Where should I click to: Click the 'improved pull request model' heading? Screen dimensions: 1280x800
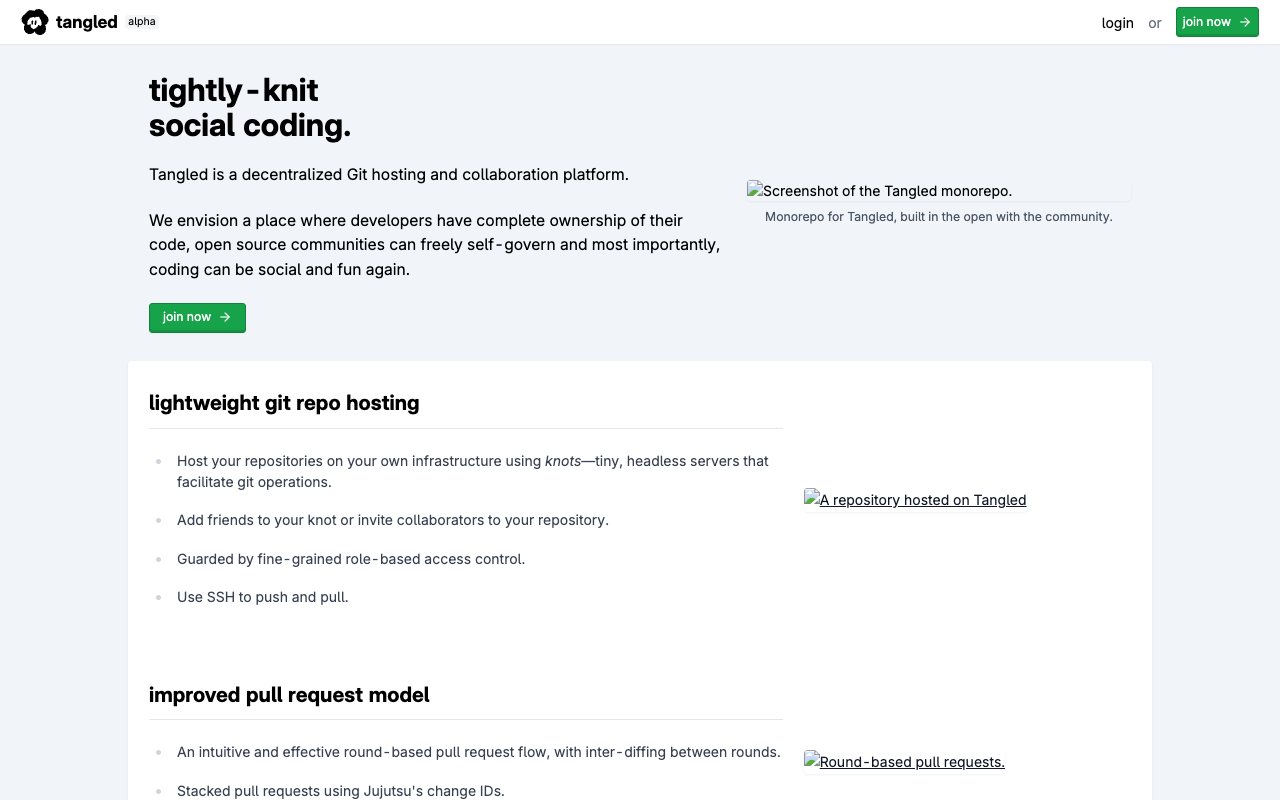[289, 694]
